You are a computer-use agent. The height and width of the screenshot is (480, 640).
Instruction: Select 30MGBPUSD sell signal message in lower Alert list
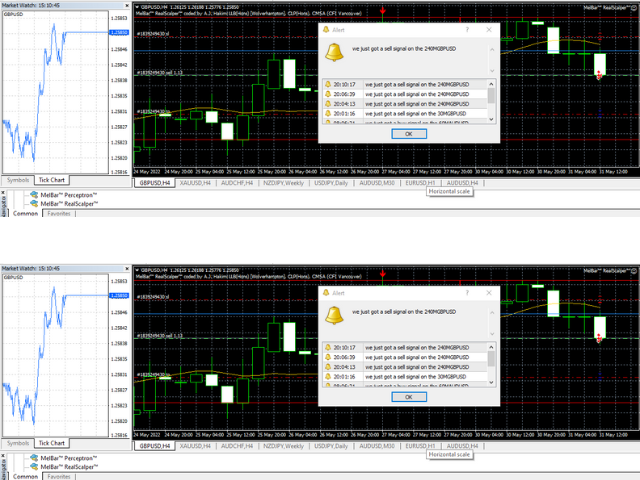tap(416, 377)
